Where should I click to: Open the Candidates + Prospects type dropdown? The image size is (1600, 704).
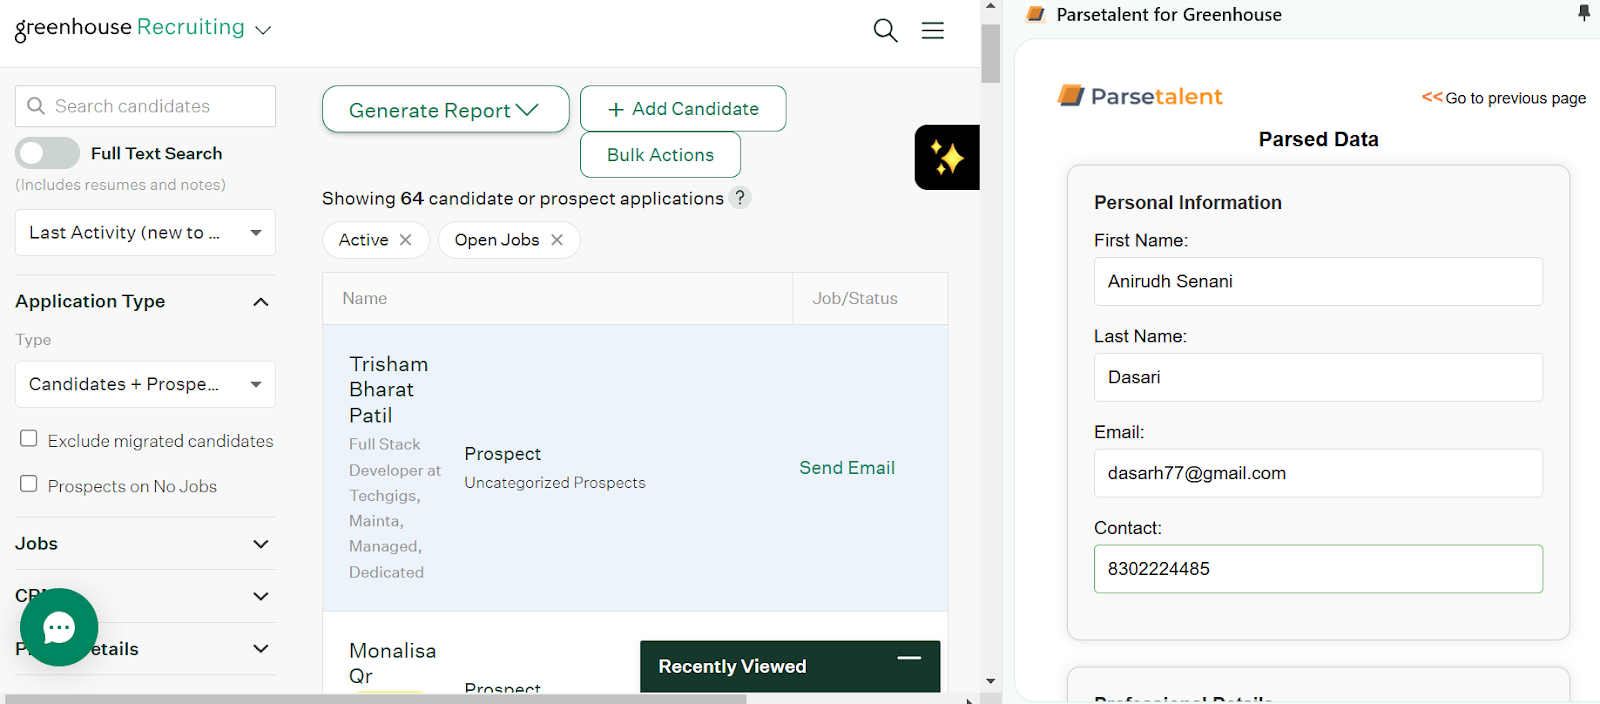tap(145, 384)
